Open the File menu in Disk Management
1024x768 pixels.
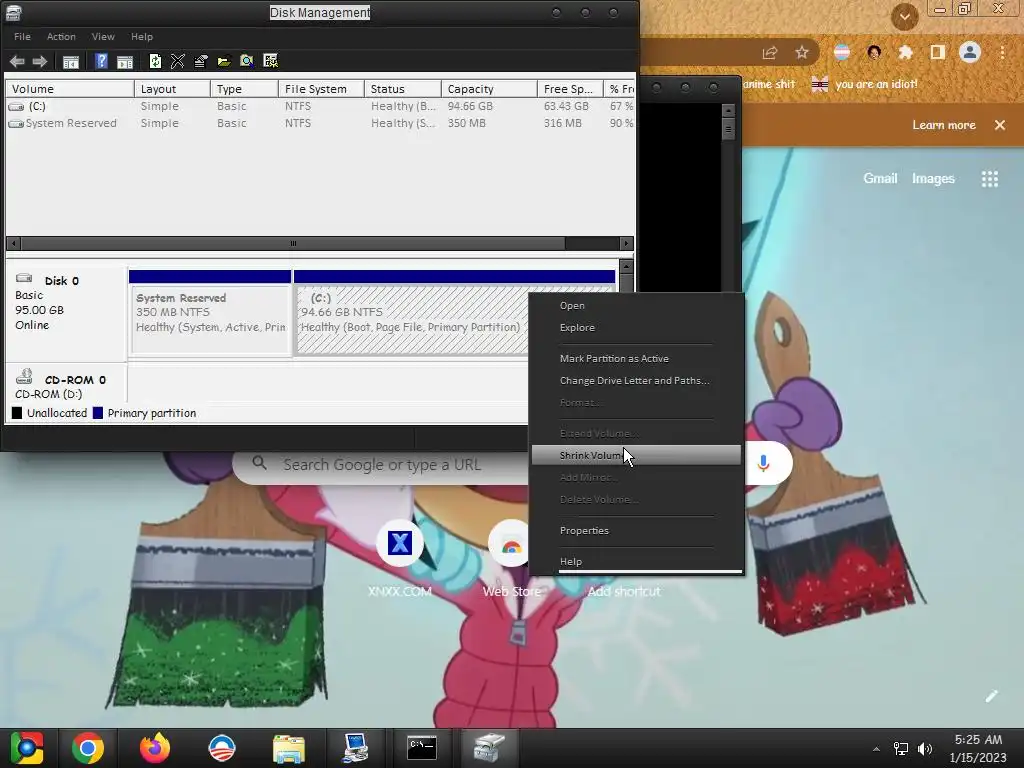tap(22, 37)
